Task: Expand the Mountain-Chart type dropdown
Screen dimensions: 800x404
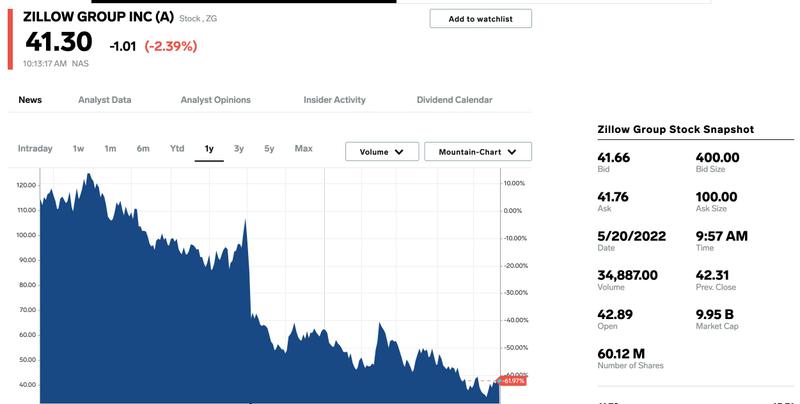Action: 478,152
